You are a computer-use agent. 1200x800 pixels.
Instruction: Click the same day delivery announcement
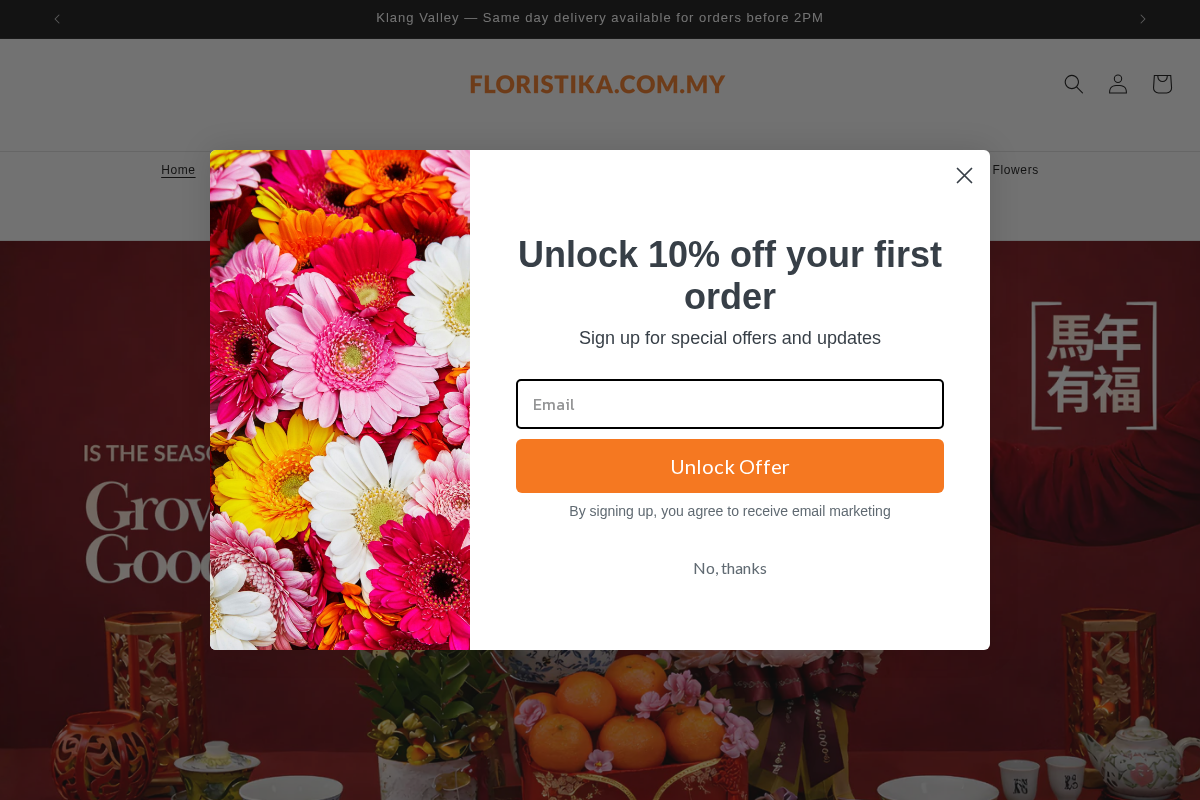(x=599, y=18)
